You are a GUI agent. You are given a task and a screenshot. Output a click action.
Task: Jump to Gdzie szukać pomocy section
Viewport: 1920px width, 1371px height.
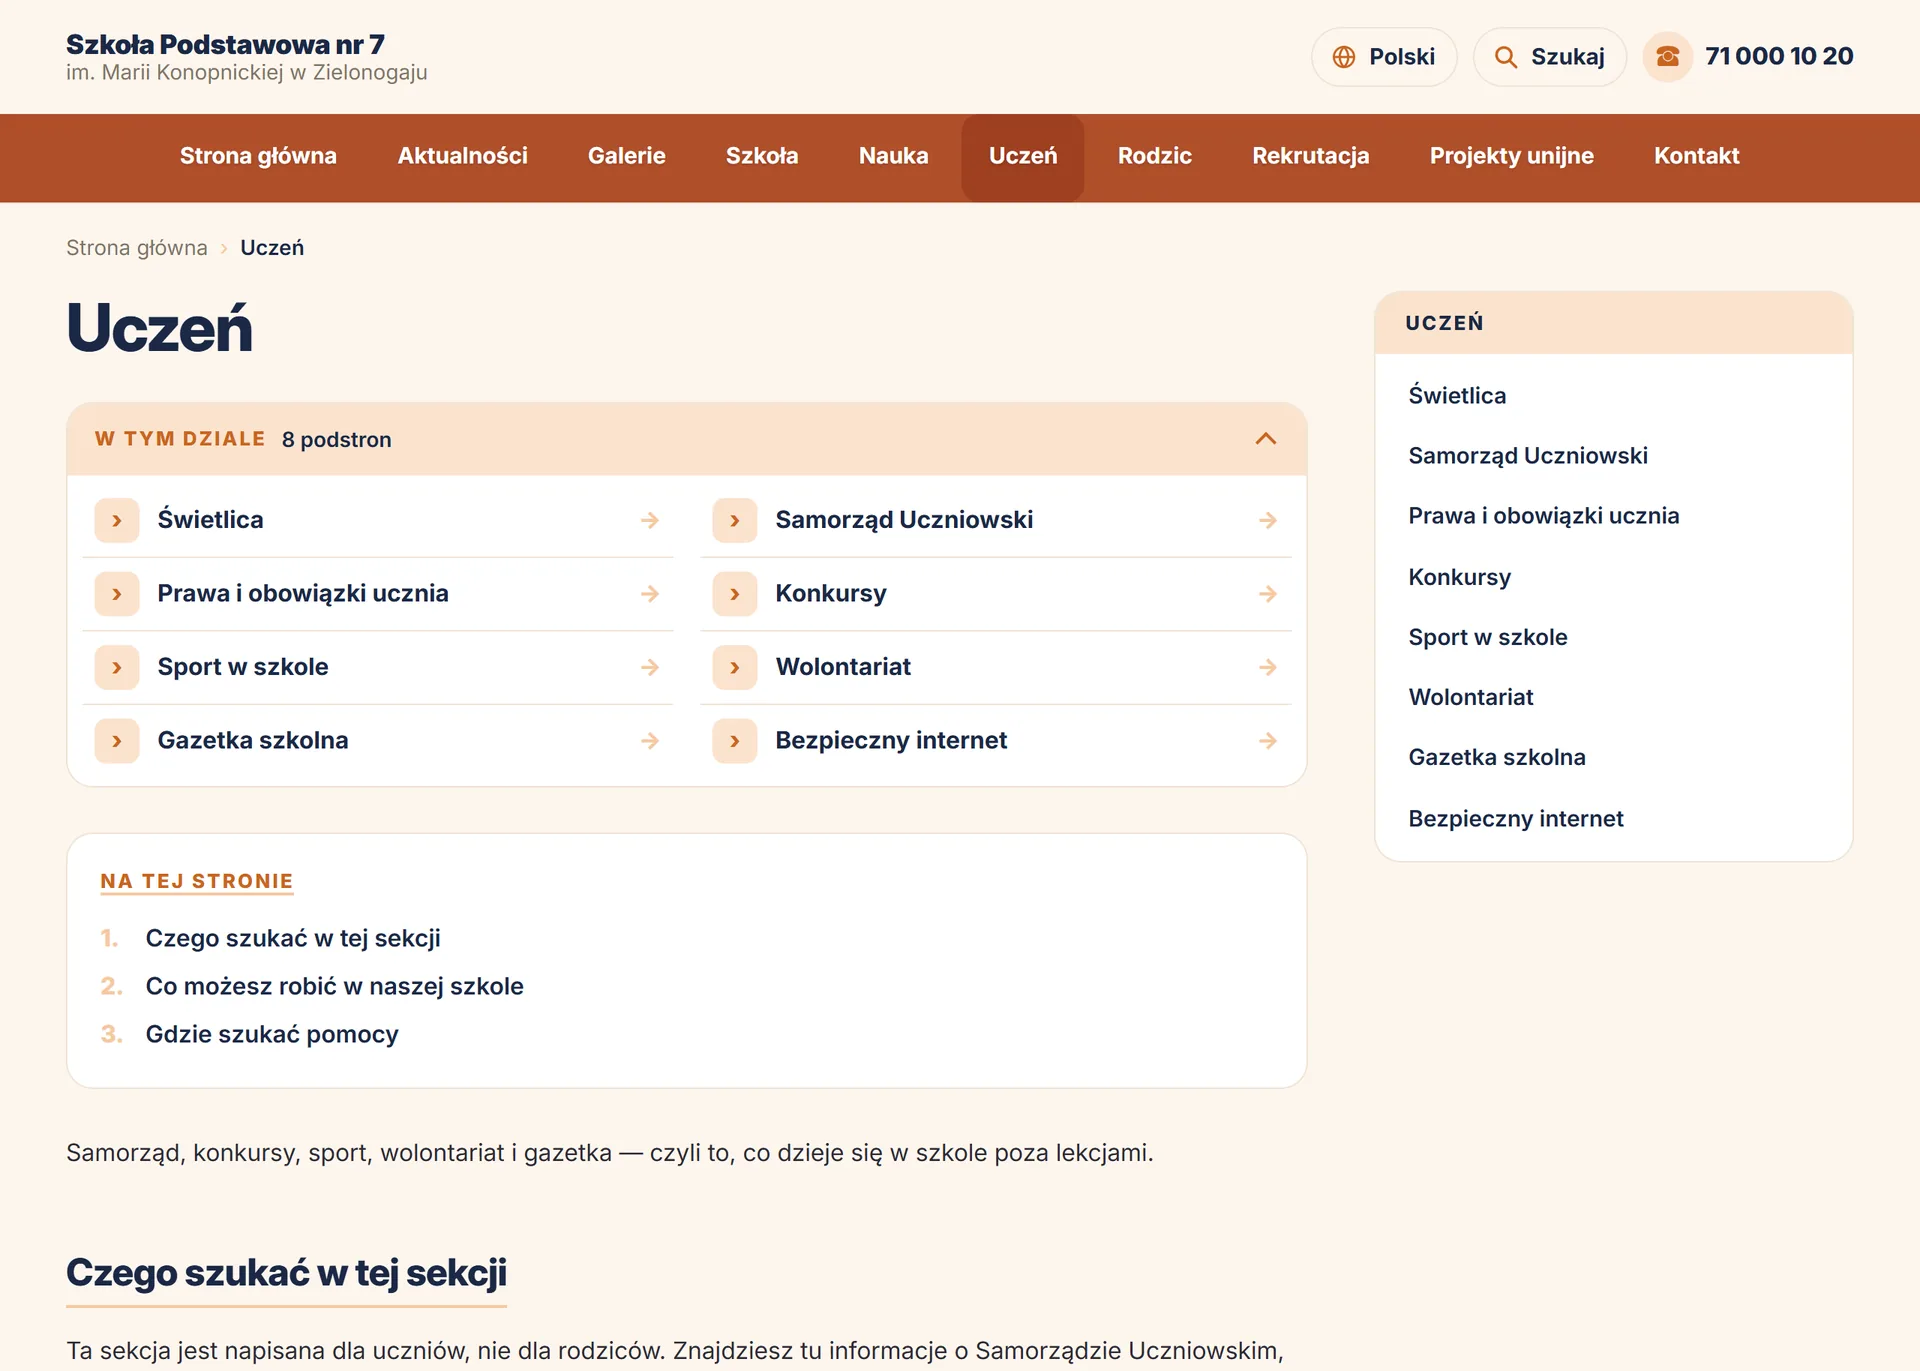pyautogui.click(x=272, y=1034)
